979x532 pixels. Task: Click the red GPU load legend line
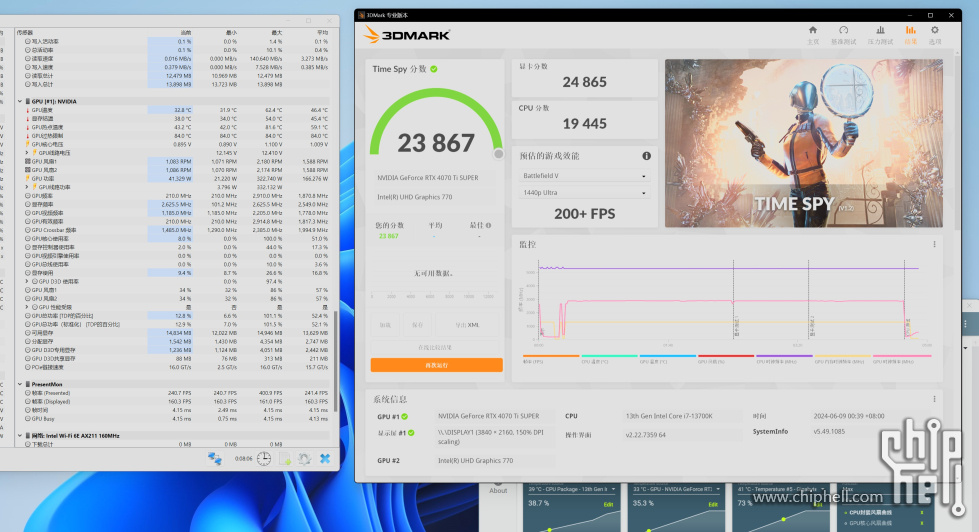click(726, 356)
